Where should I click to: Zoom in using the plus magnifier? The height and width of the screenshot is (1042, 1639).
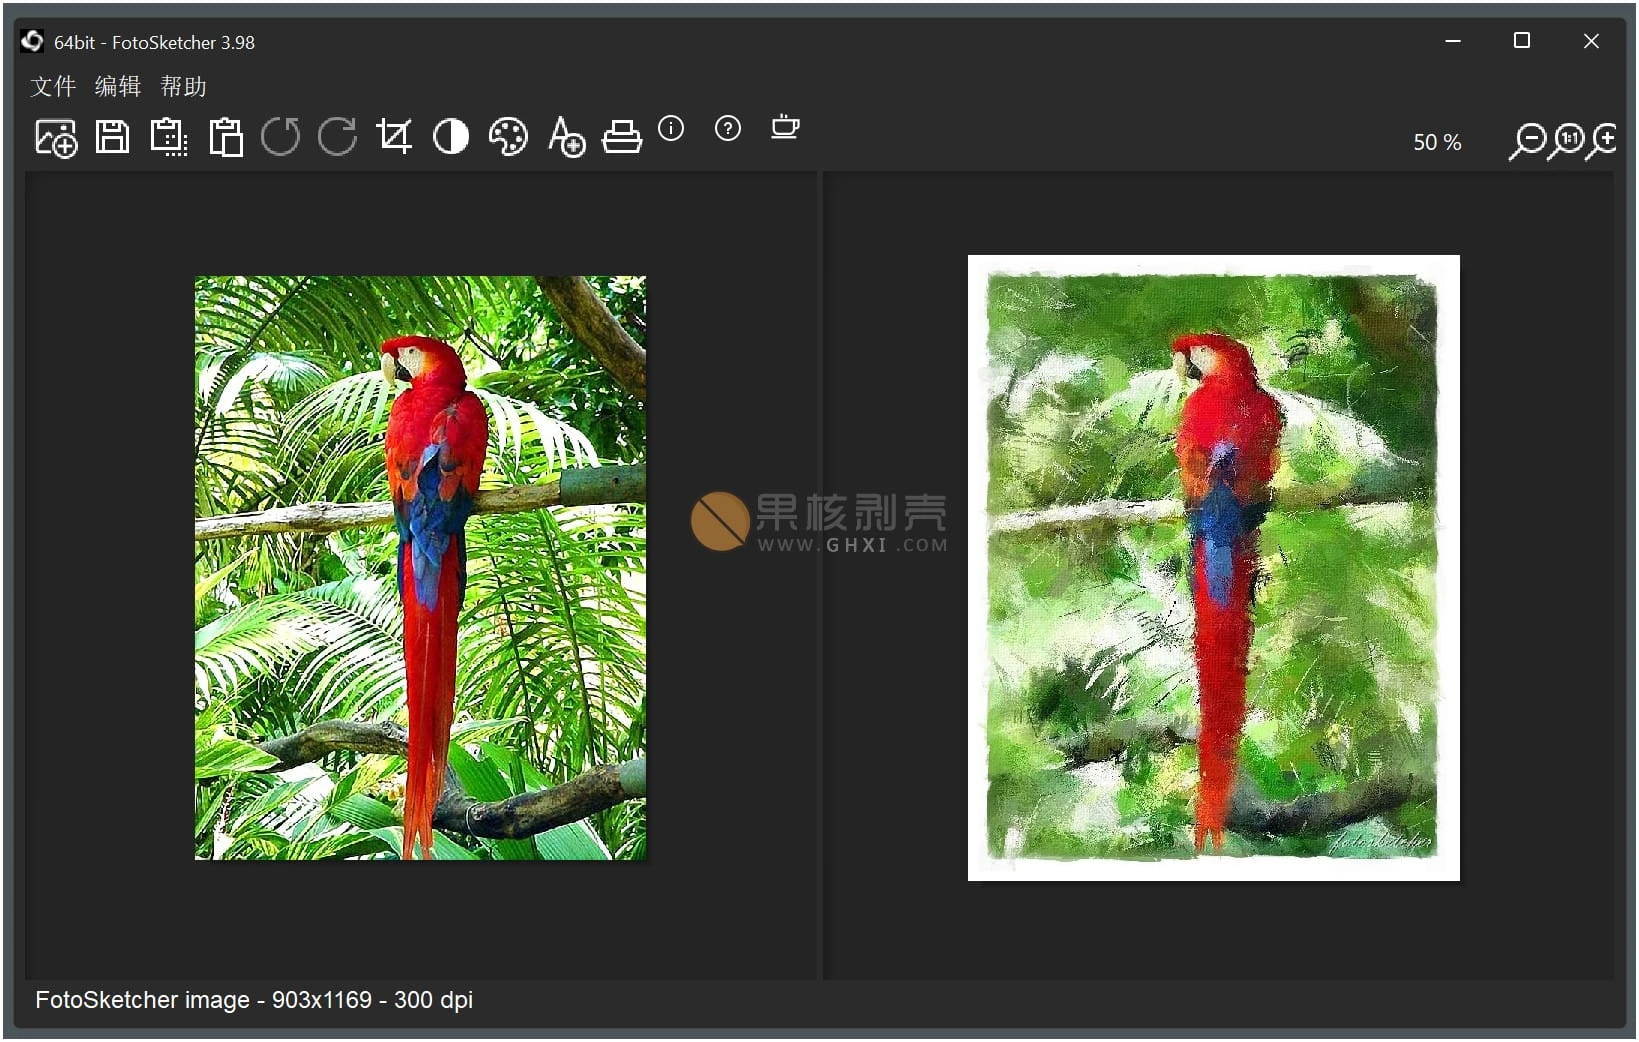tap(1601, 141)
